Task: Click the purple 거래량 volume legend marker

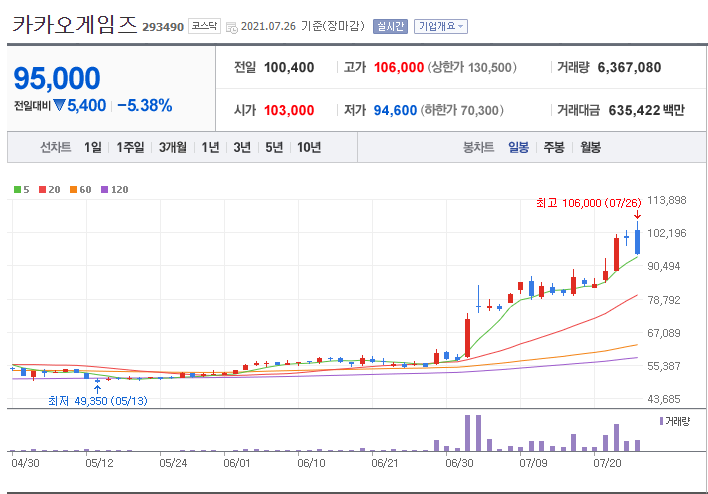Action: [x=661, y=421]
